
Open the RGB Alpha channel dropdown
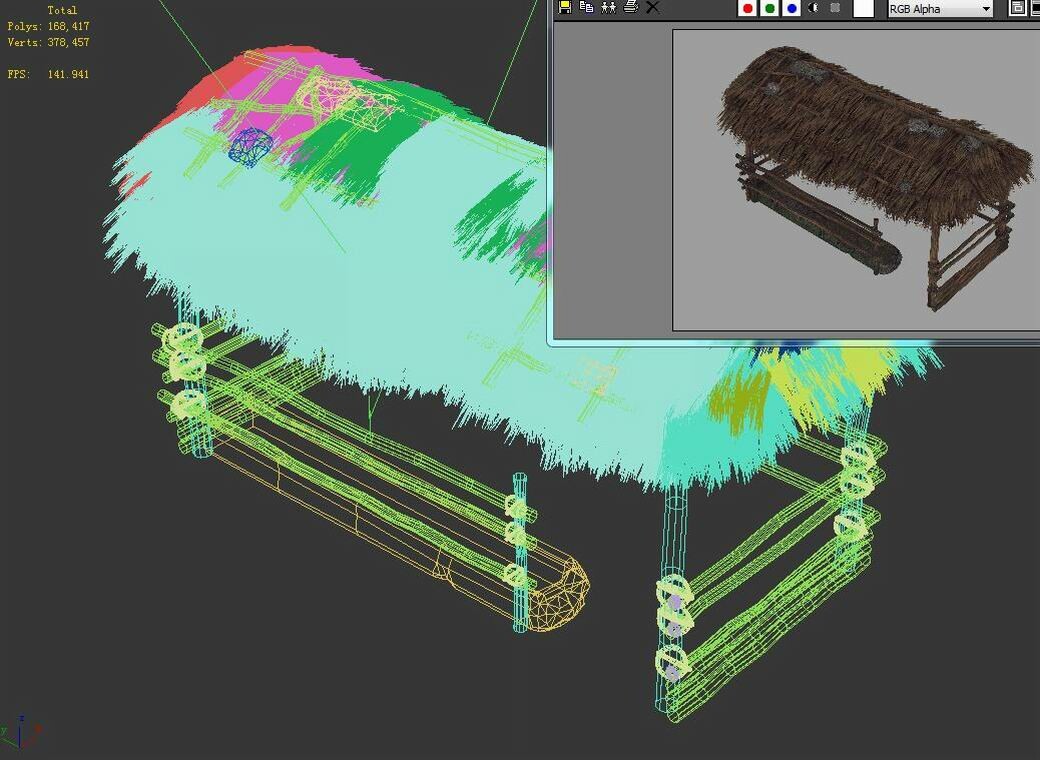pyautogui.click(x=940, y=9)
